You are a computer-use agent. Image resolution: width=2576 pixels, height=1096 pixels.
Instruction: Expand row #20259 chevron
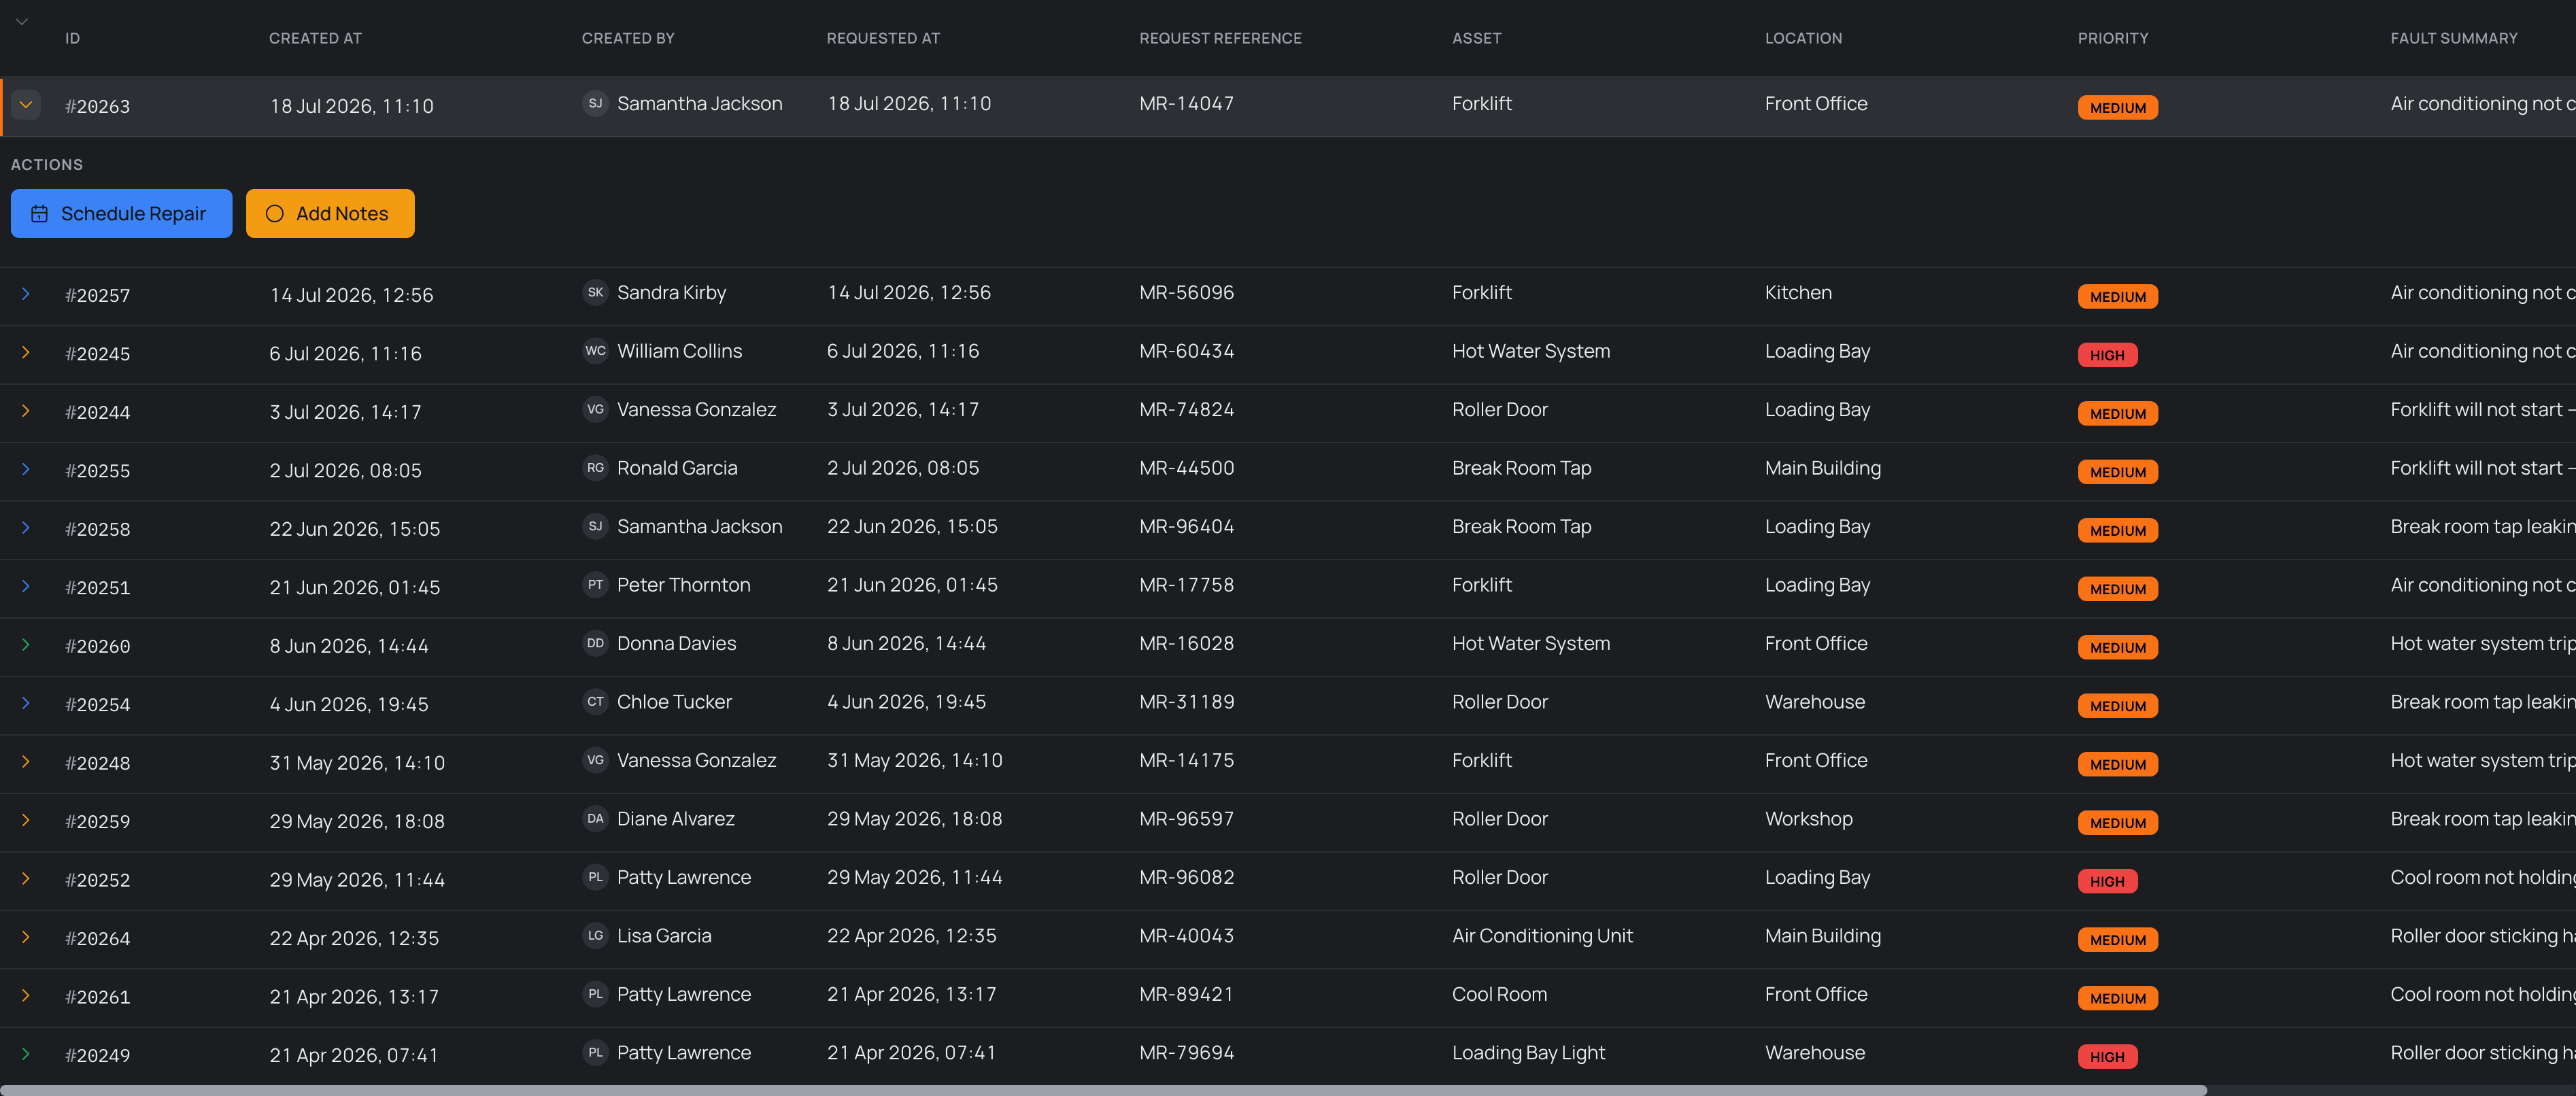click(26, 820)
